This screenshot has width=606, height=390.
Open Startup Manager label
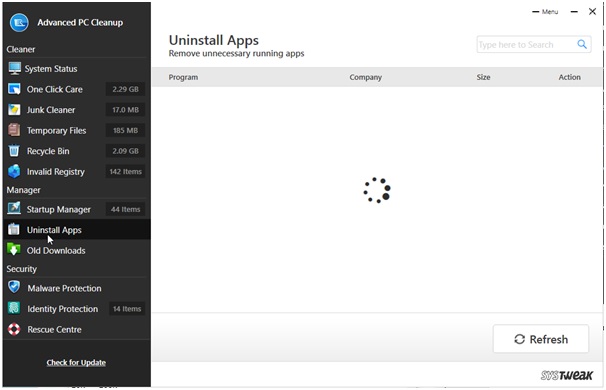coord(58,209)
